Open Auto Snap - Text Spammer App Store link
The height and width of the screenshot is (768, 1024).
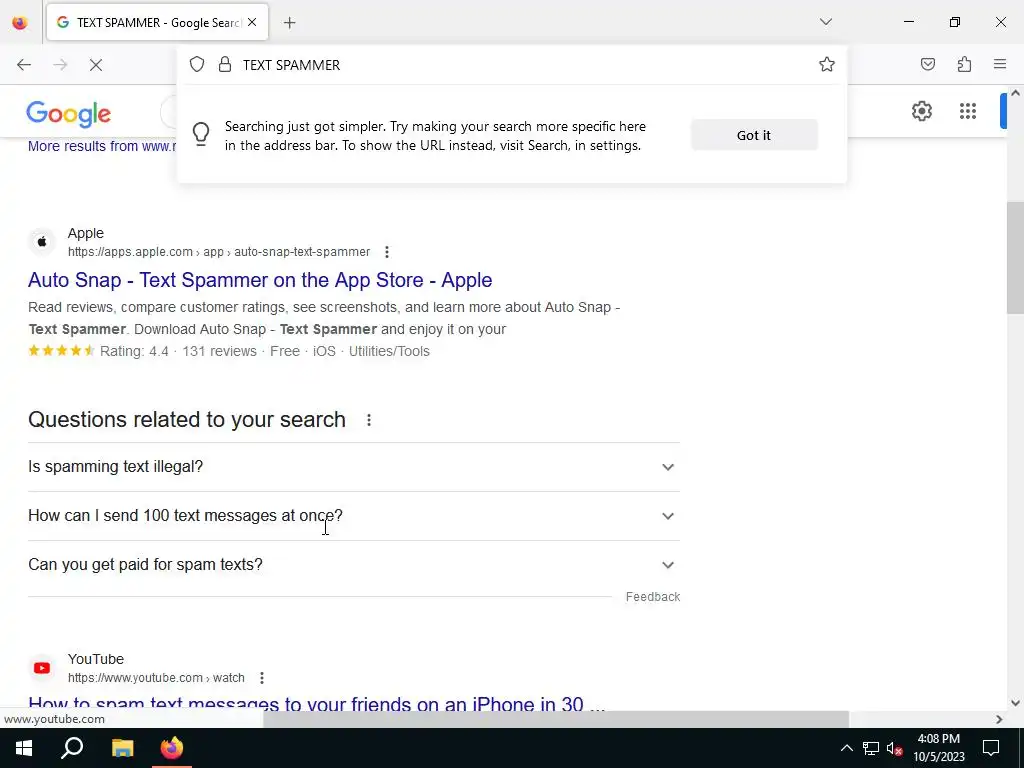click(260, 280)
